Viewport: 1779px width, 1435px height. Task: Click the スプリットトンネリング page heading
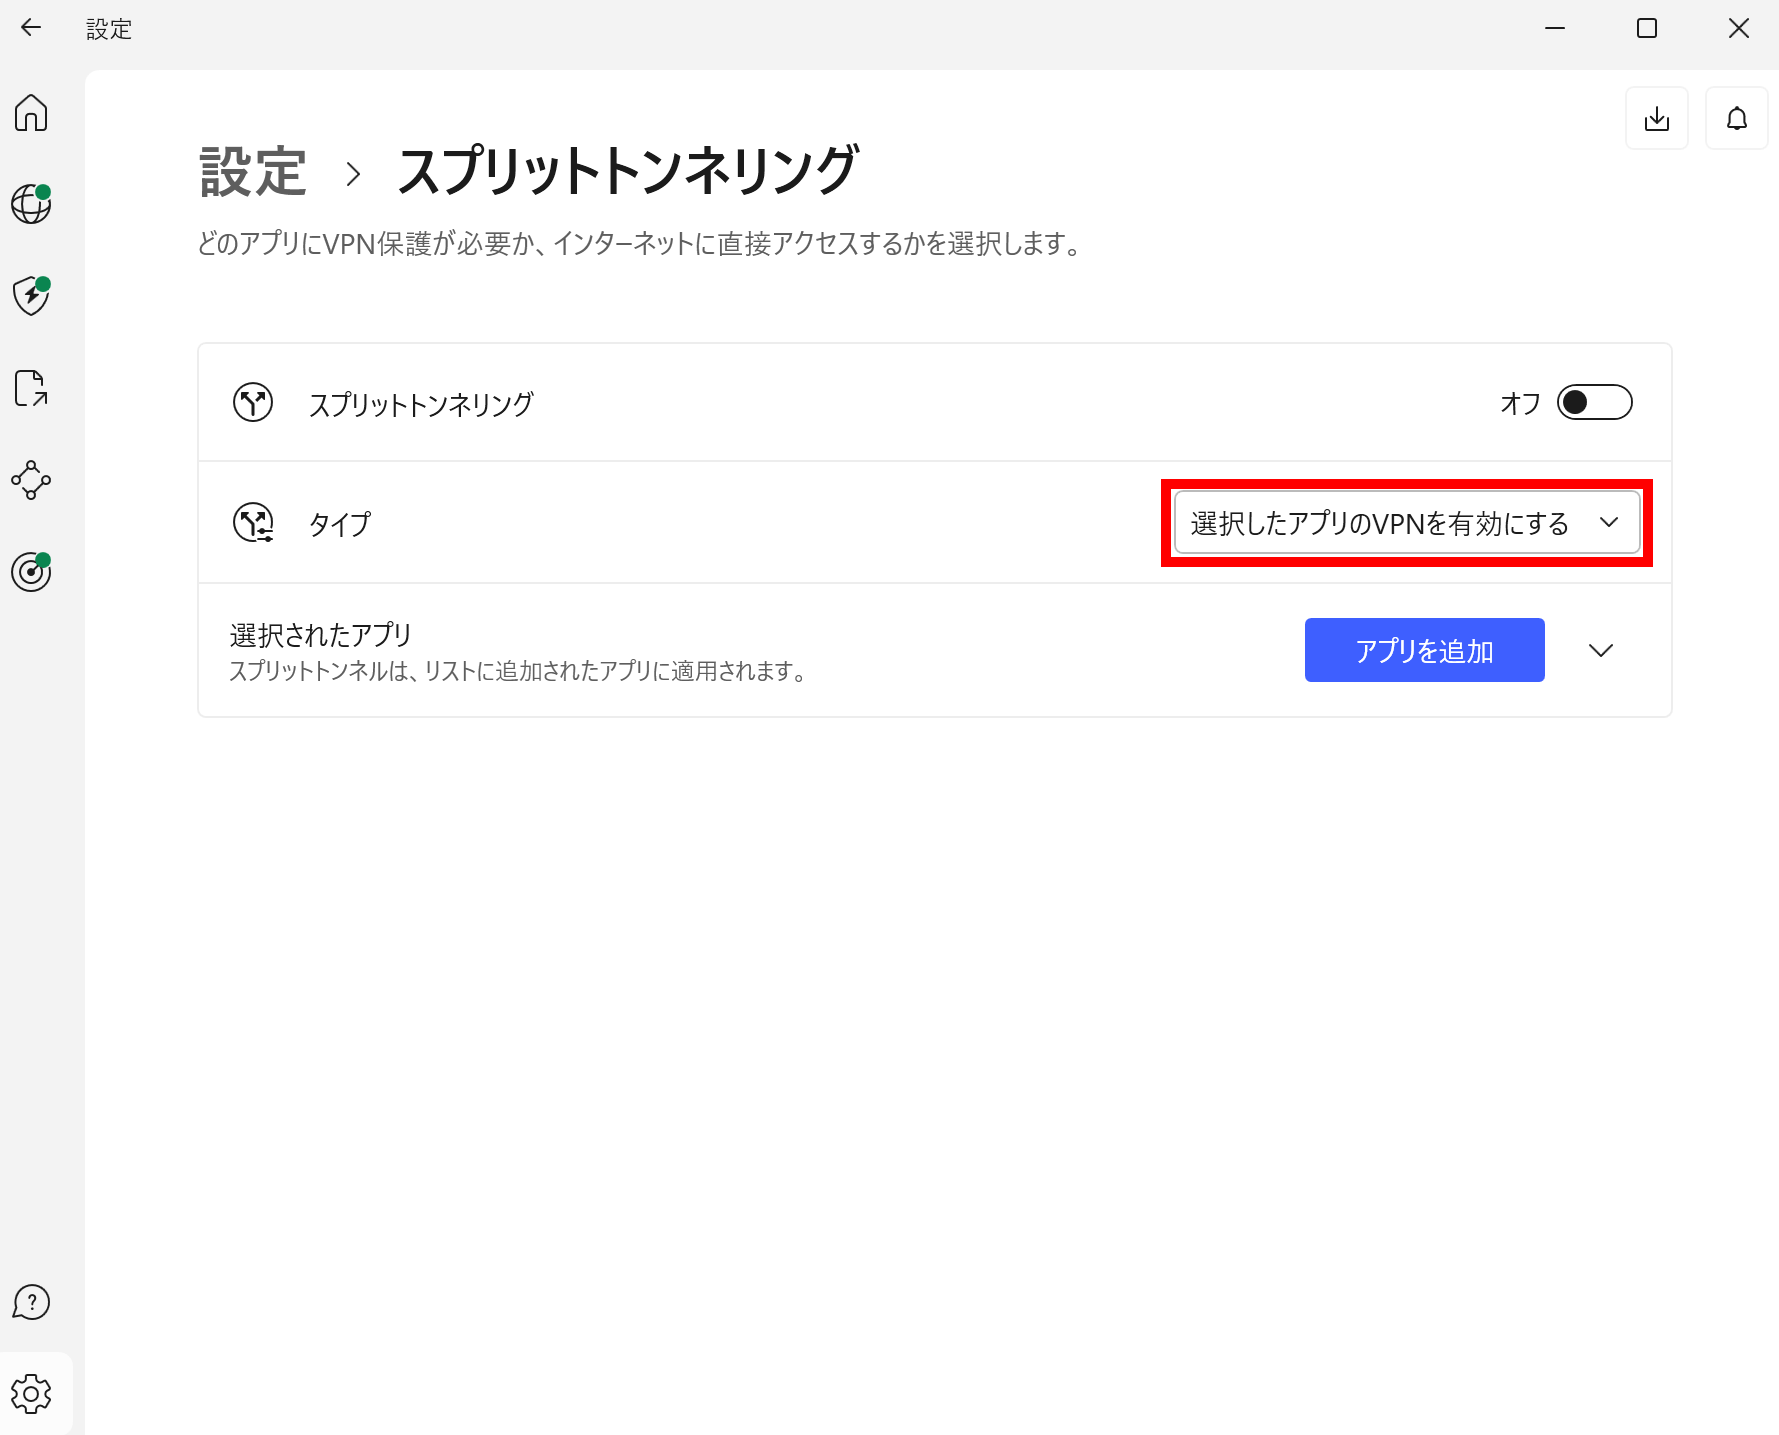pyautogui.click(x=628, y=170)
